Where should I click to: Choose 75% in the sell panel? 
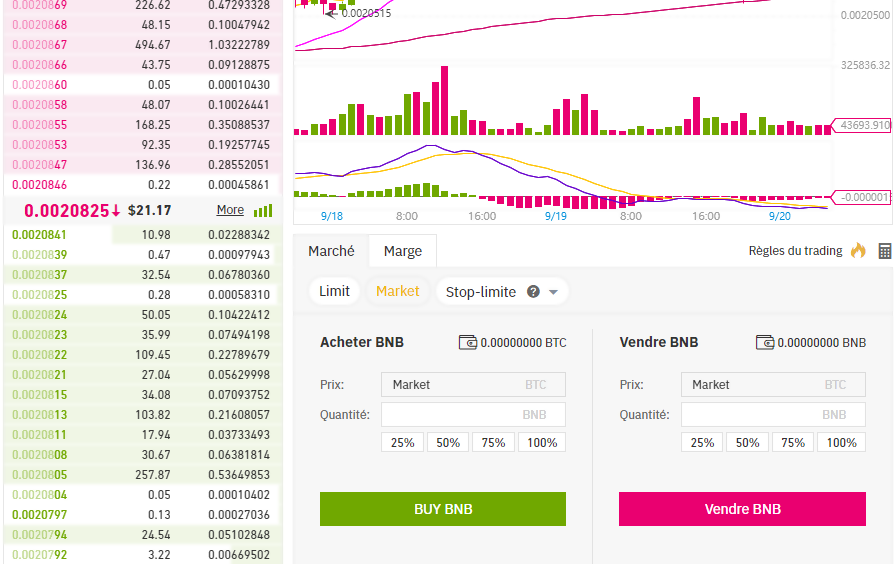pos(793,442)
